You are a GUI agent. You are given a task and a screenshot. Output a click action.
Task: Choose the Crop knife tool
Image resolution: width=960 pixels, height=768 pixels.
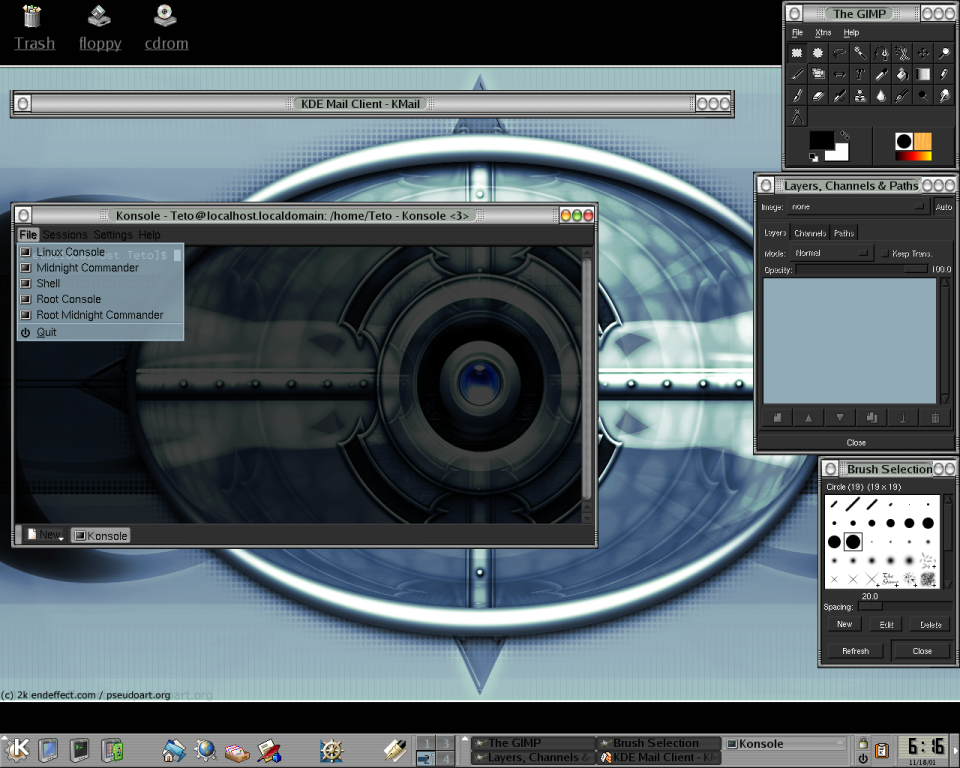click(x=797, y=75)
